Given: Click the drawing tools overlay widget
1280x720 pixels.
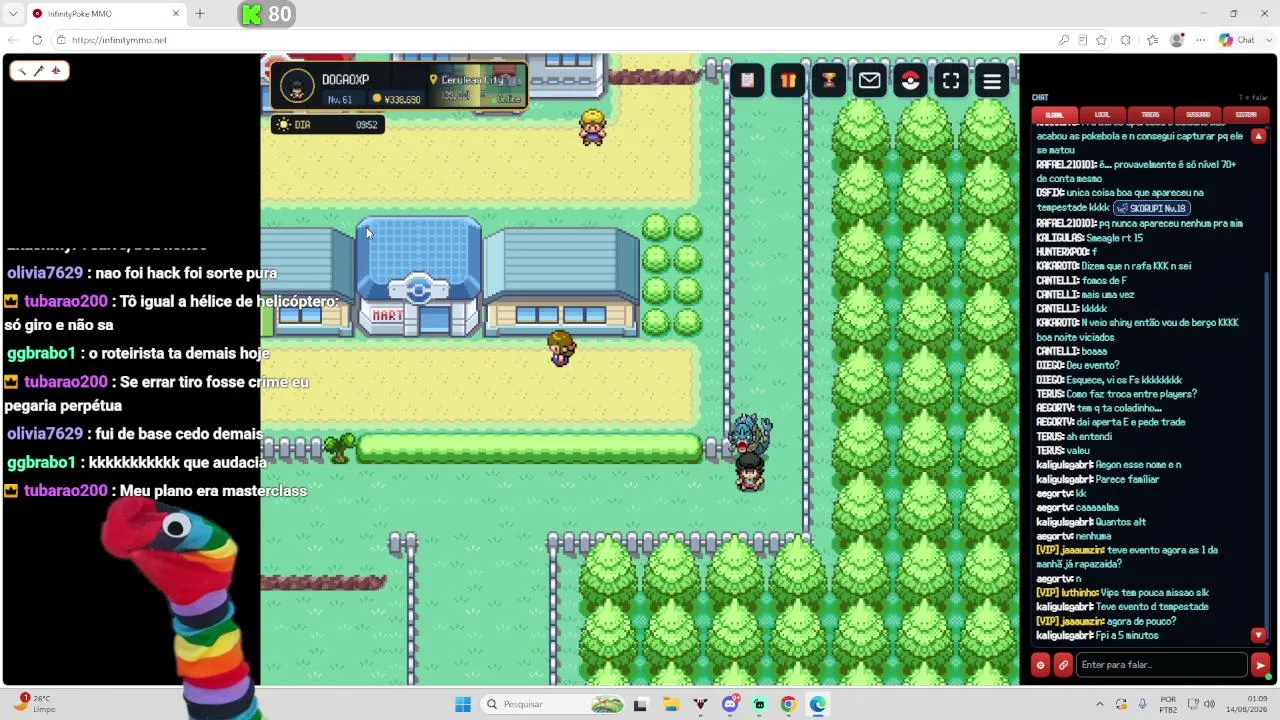Looking at the screenshot, I should 38,71.
